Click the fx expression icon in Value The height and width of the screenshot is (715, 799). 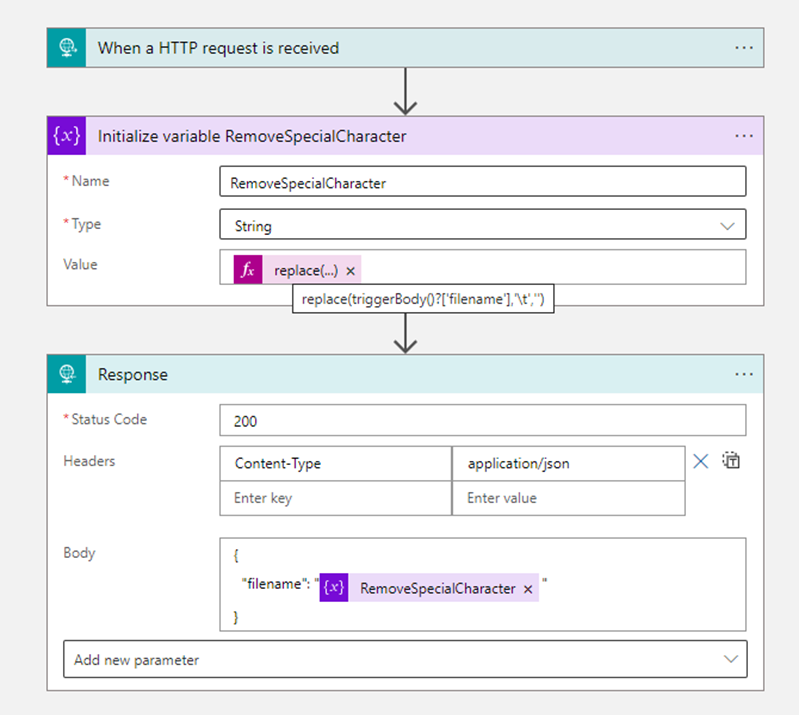(x=248, y=270)
